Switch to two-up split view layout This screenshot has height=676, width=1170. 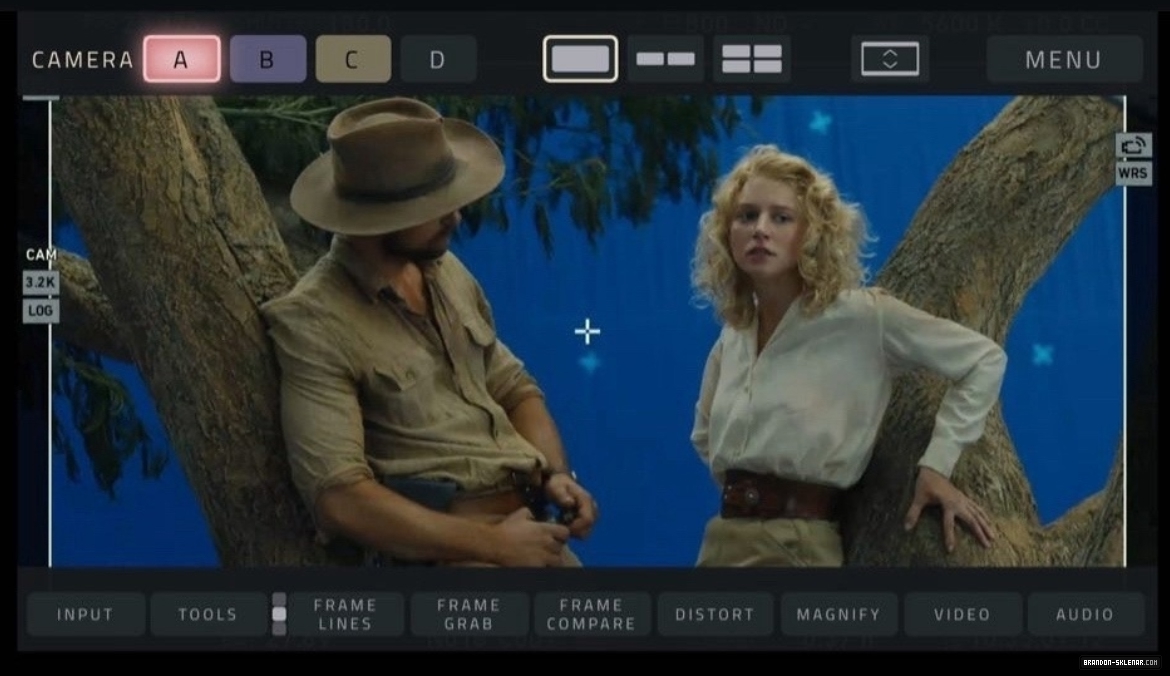[x=666, y=59]
